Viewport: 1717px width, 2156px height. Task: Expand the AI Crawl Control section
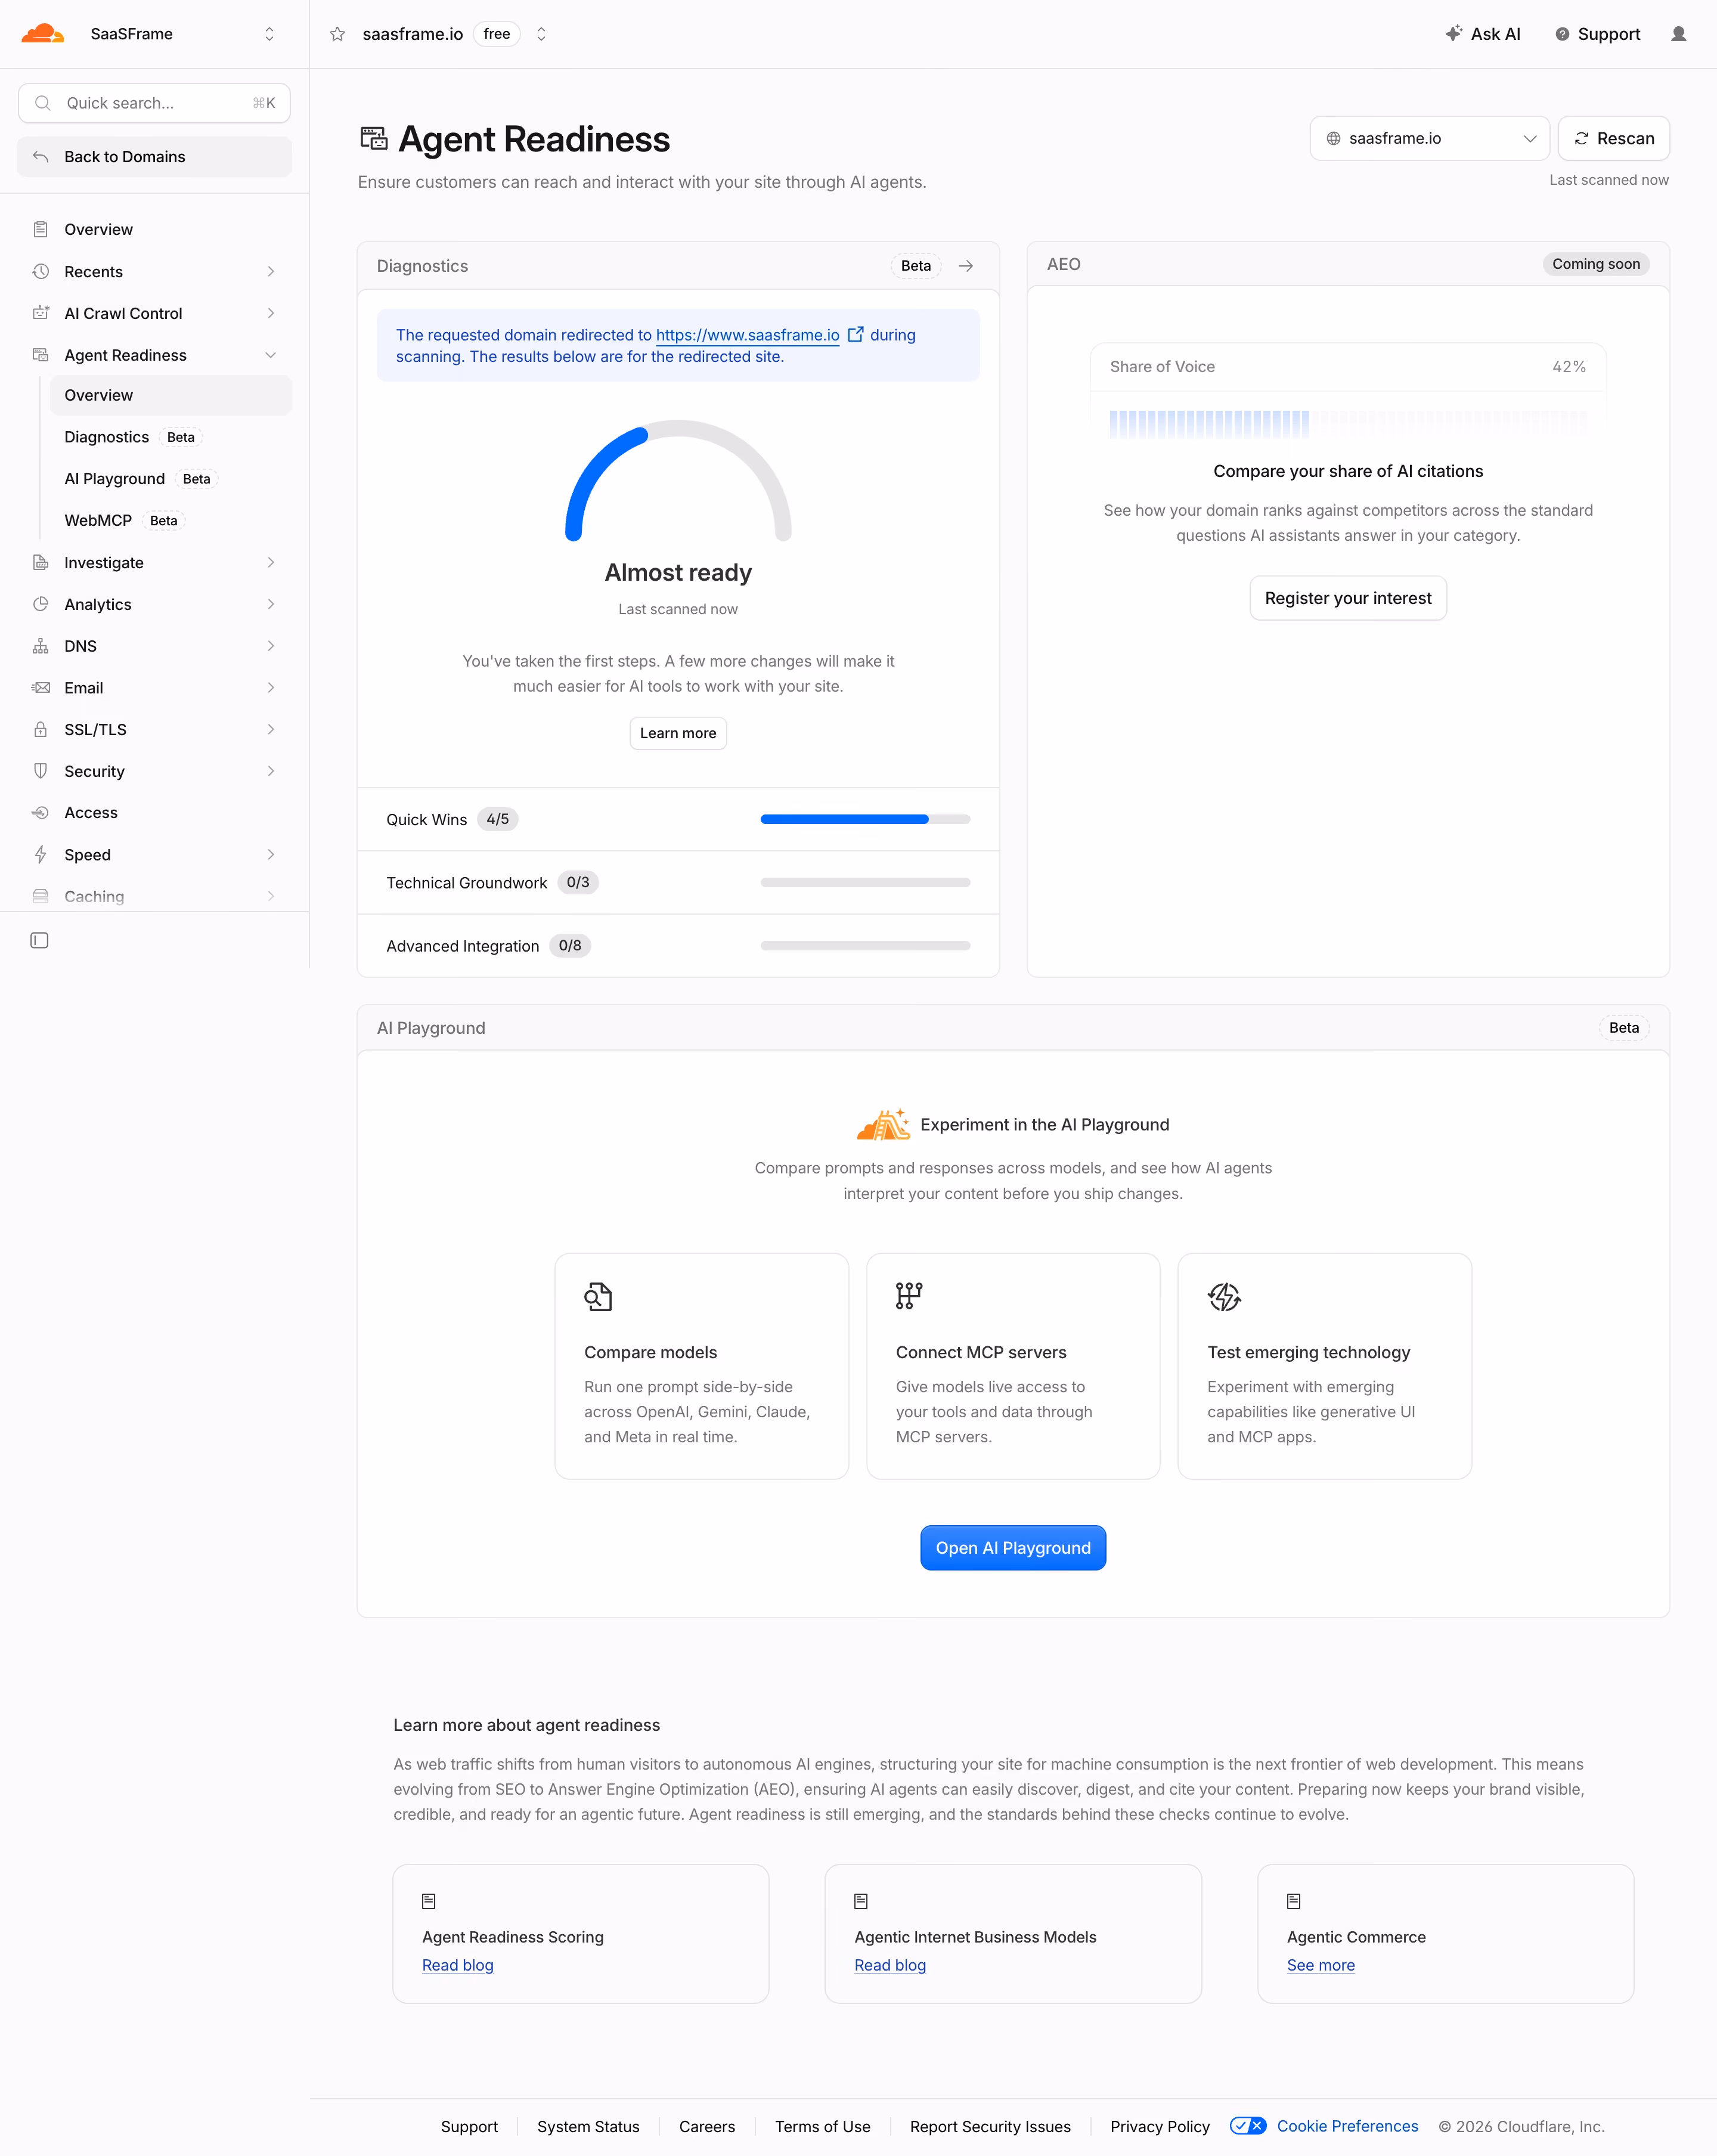coord(154,313)
